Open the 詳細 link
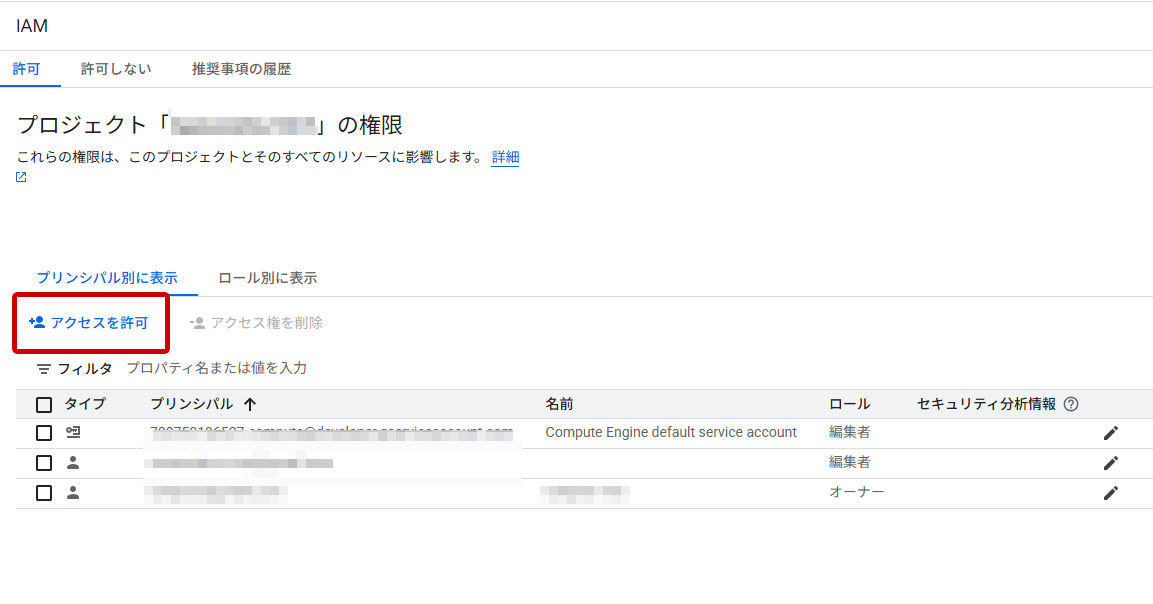The image size is (1153, 604). (x=505, y=157)
